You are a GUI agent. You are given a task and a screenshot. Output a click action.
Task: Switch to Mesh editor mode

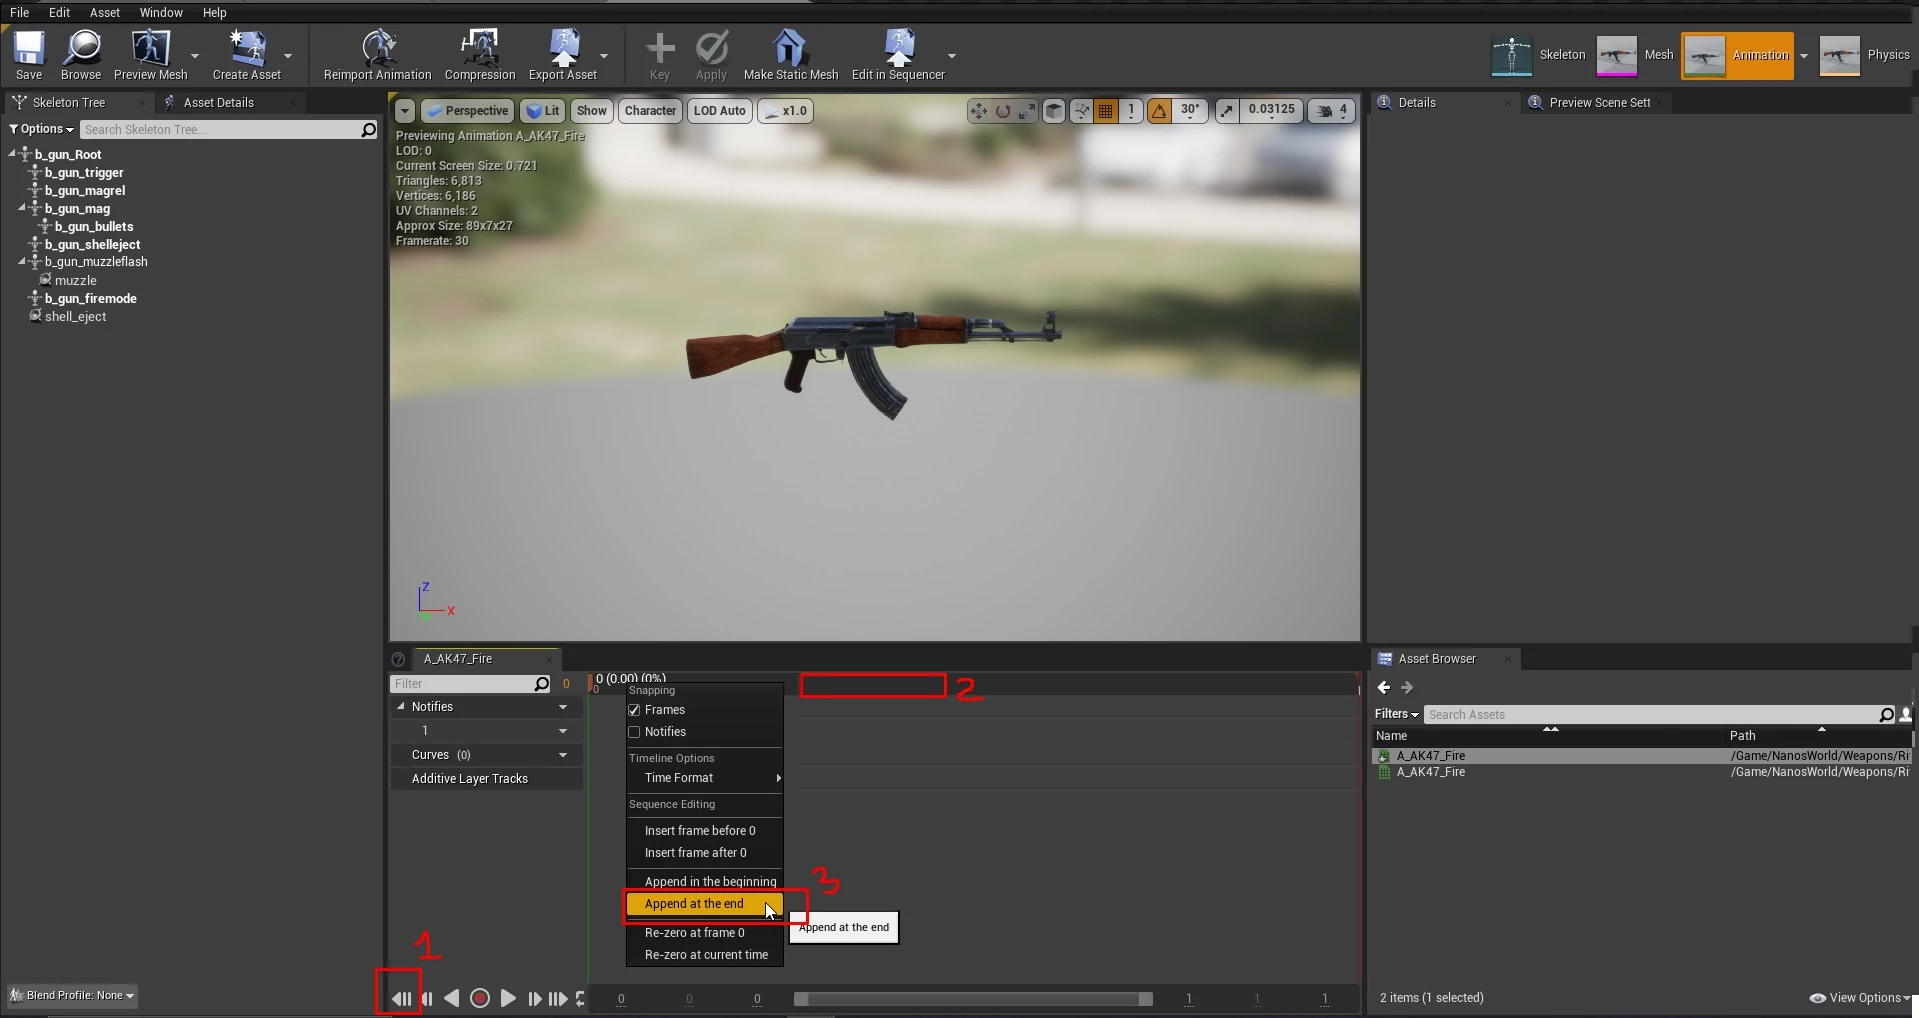click(x=1635, y=55)
